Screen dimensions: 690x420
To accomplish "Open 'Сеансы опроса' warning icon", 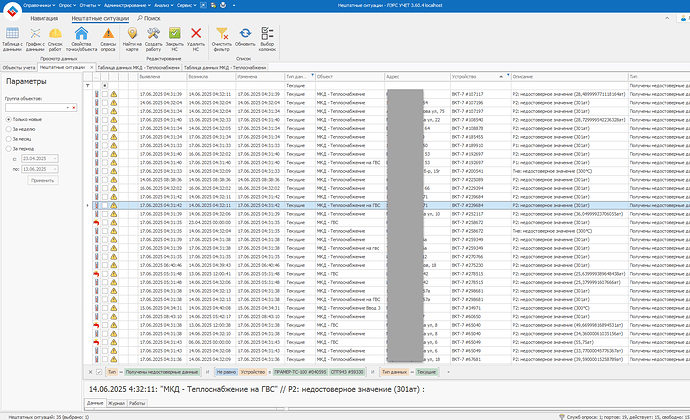I will tap(108, 39).
